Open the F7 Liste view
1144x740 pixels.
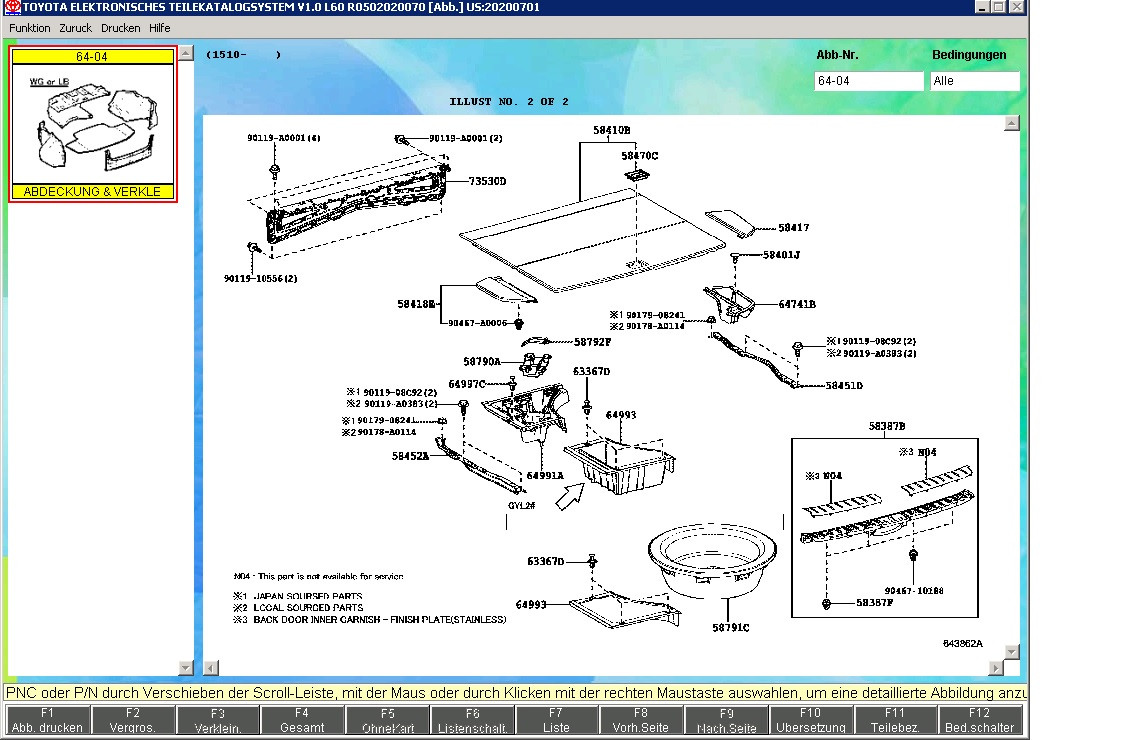point(556,720)
